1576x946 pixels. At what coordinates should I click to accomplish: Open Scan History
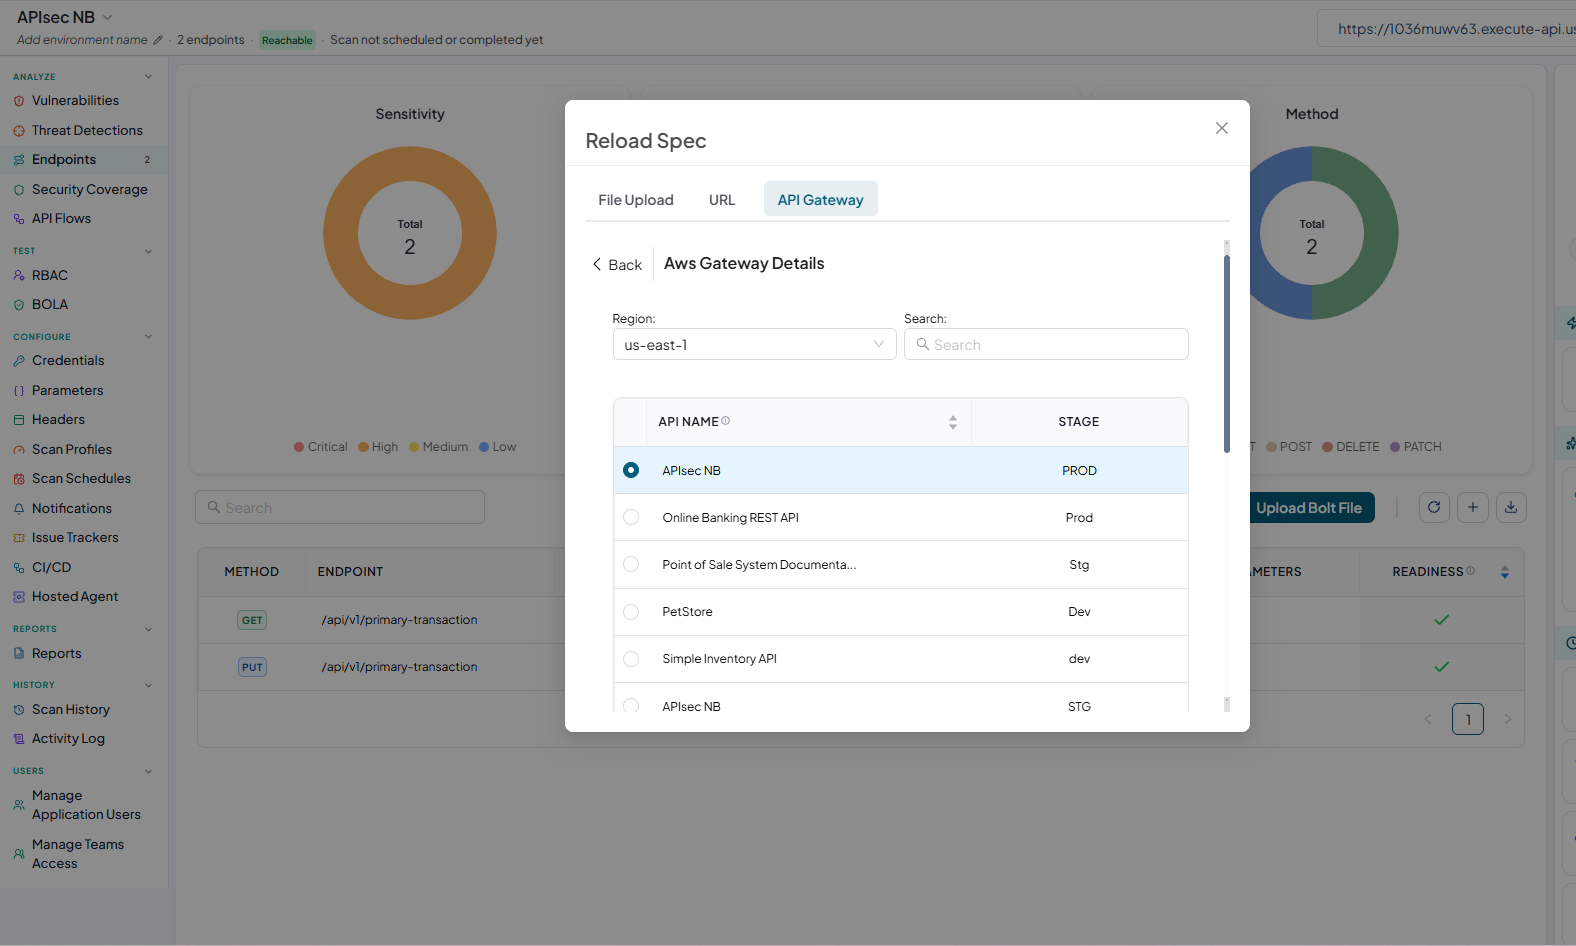click(x=70, y=709)
